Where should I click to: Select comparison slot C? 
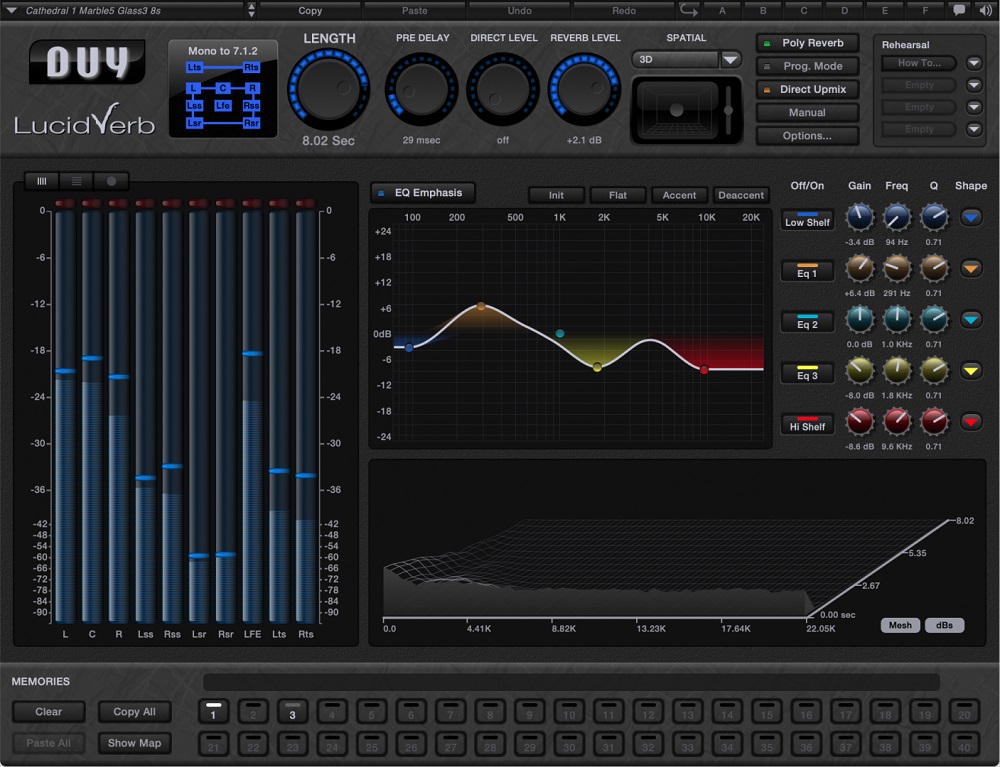coord(804,10)
